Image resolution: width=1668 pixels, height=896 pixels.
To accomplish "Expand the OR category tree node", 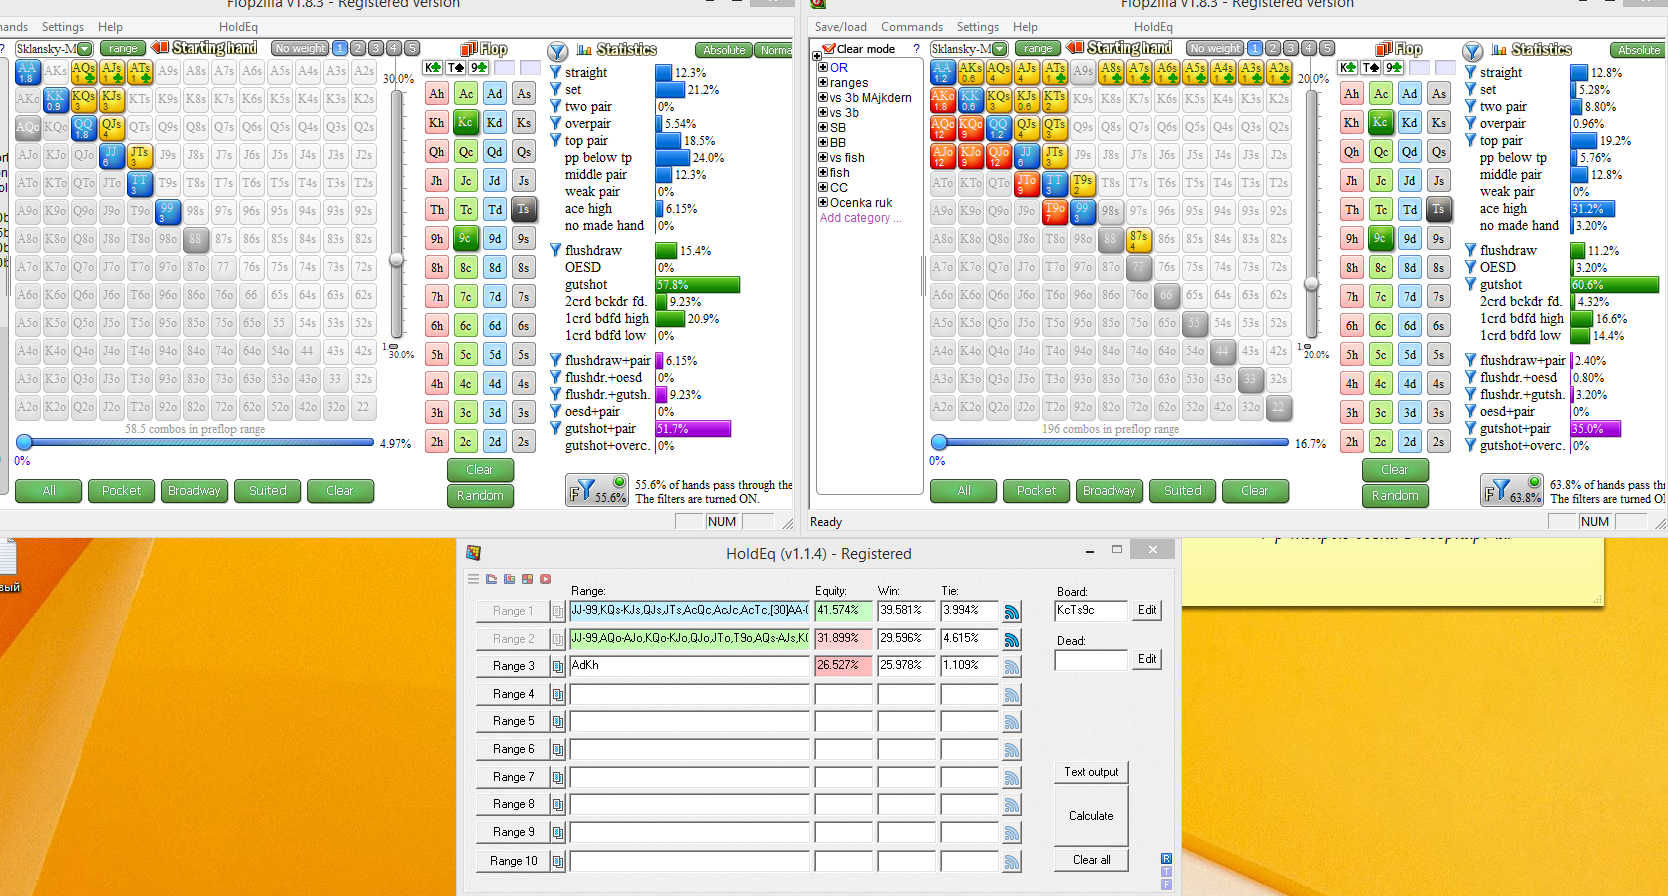I will tap(823, 68).
